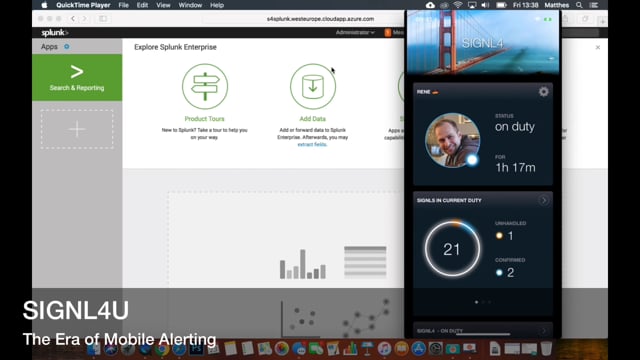Open AirPlay display menu

(472, 5)
